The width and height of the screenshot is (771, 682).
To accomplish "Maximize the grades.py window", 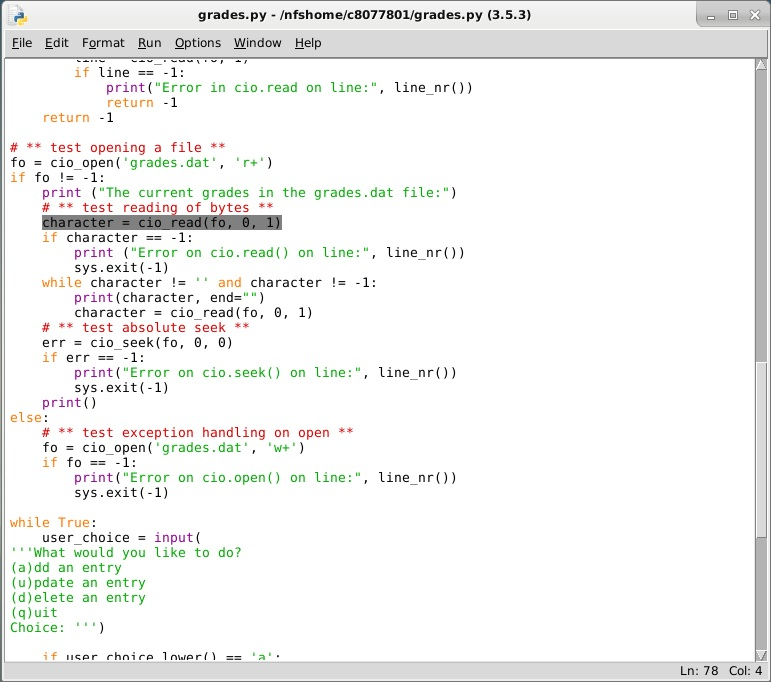I will [x=733, y=15].
